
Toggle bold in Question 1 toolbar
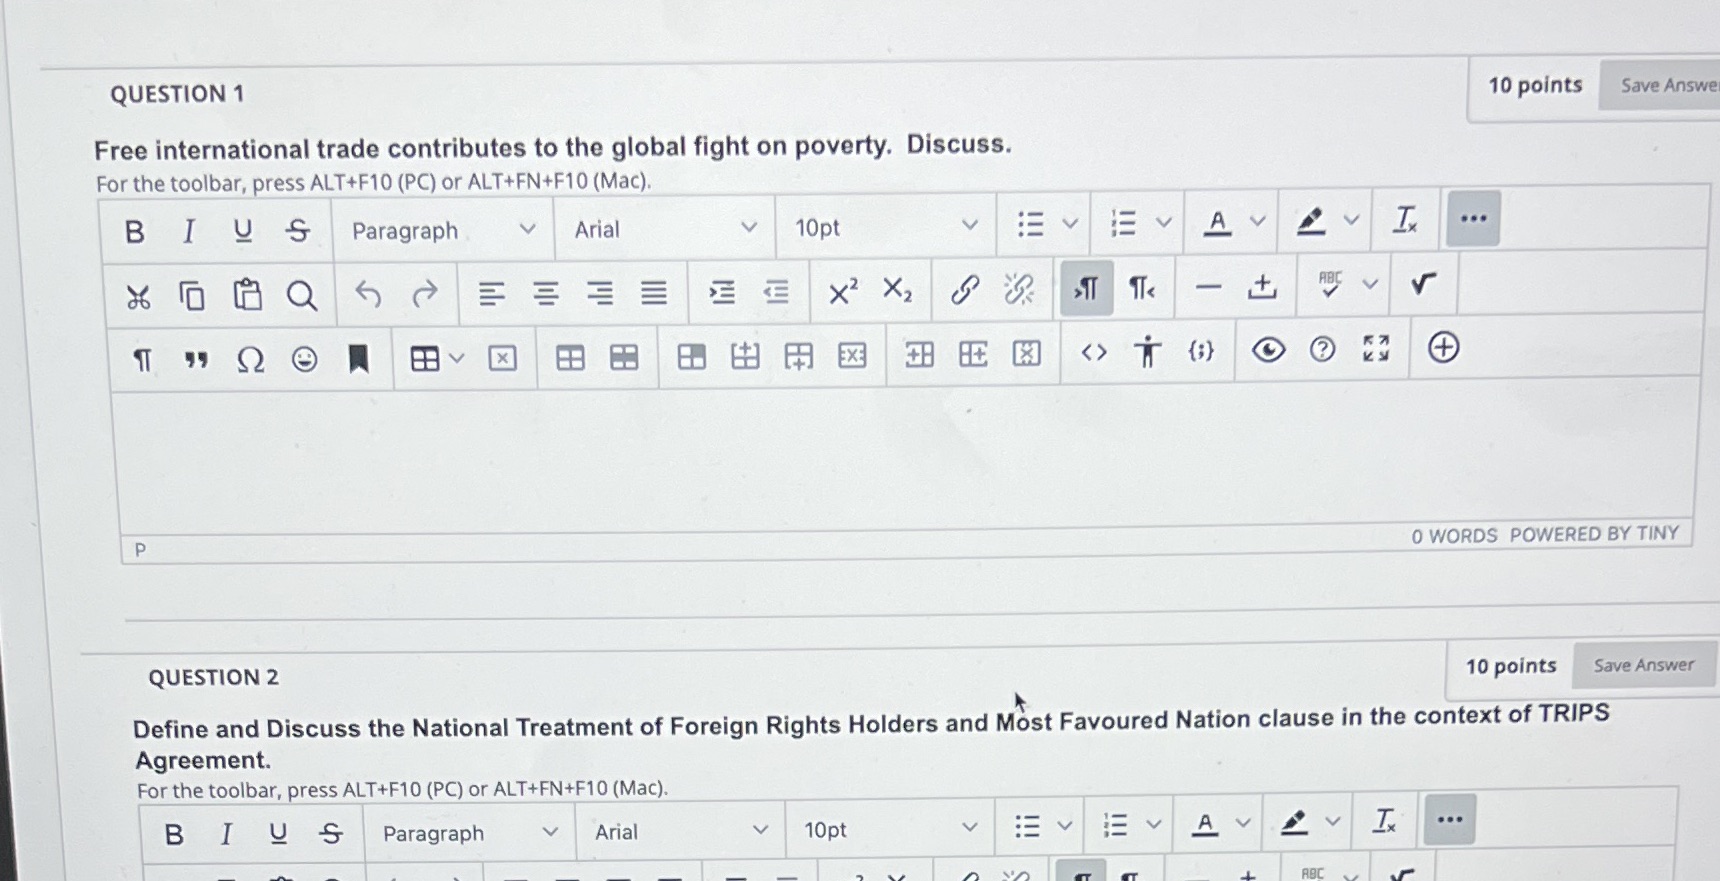(x=135, y=232)
